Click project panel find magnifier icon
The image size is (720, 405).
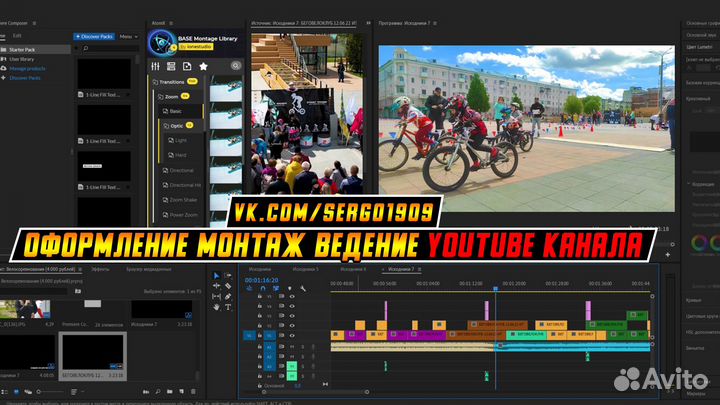[x=158, y=392]
